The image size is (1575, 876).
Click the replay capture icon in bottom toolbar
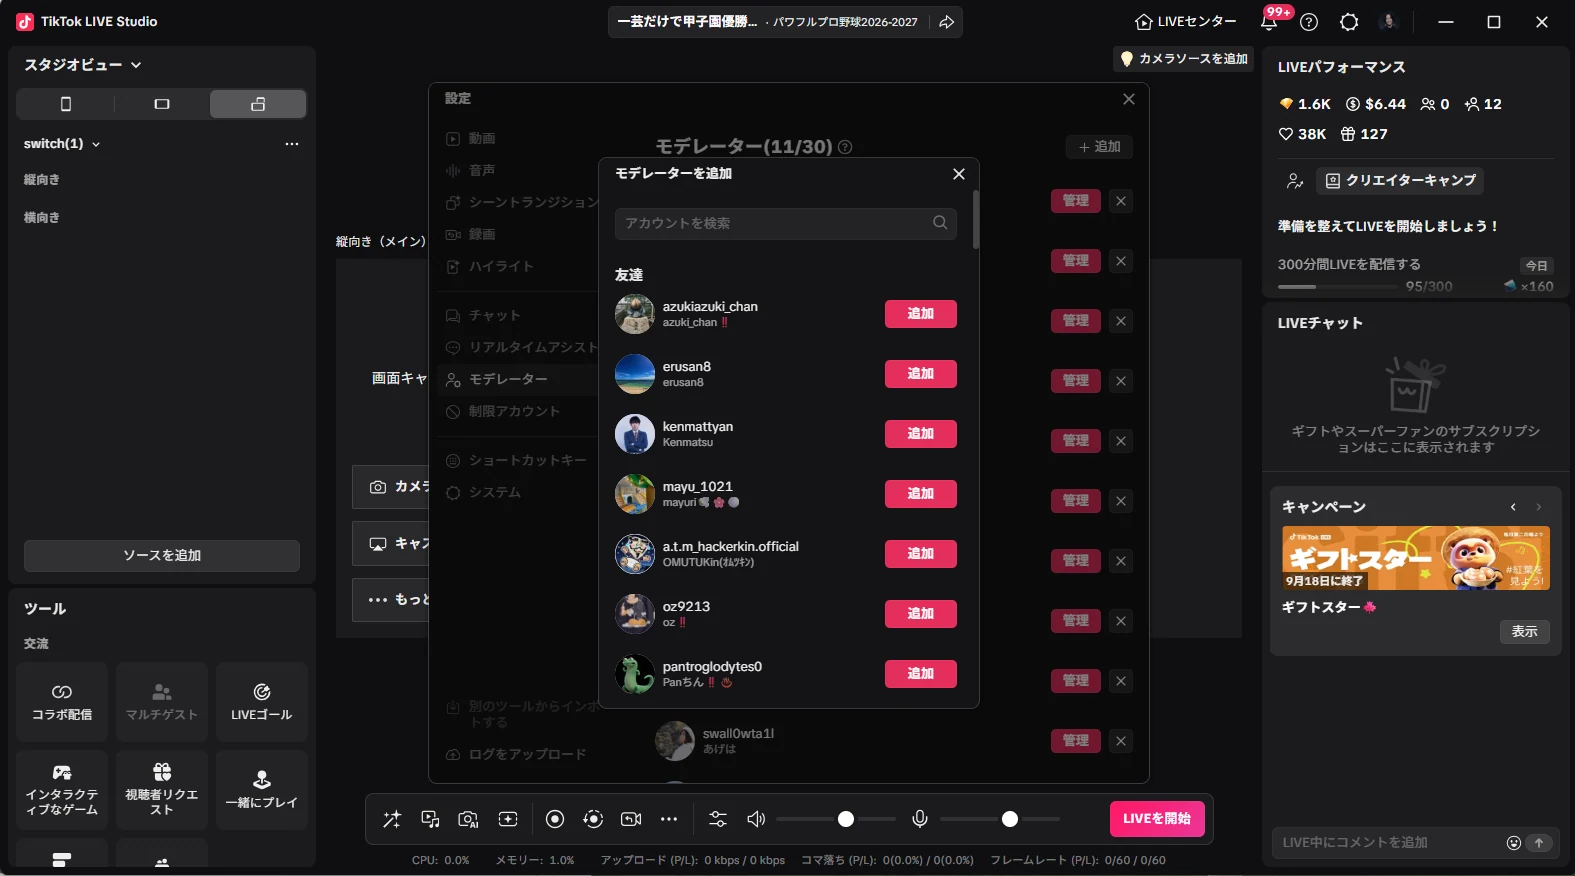tap(593, 819)
